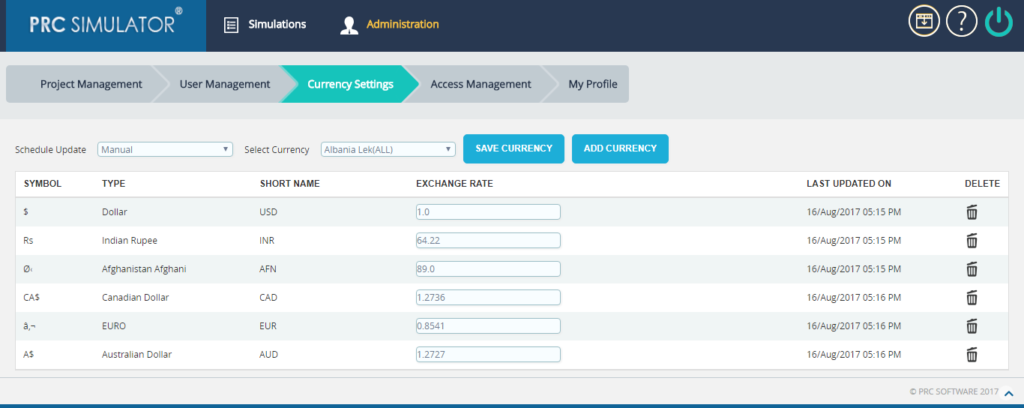Click the download archive icon in header

[x=924, y=22]
